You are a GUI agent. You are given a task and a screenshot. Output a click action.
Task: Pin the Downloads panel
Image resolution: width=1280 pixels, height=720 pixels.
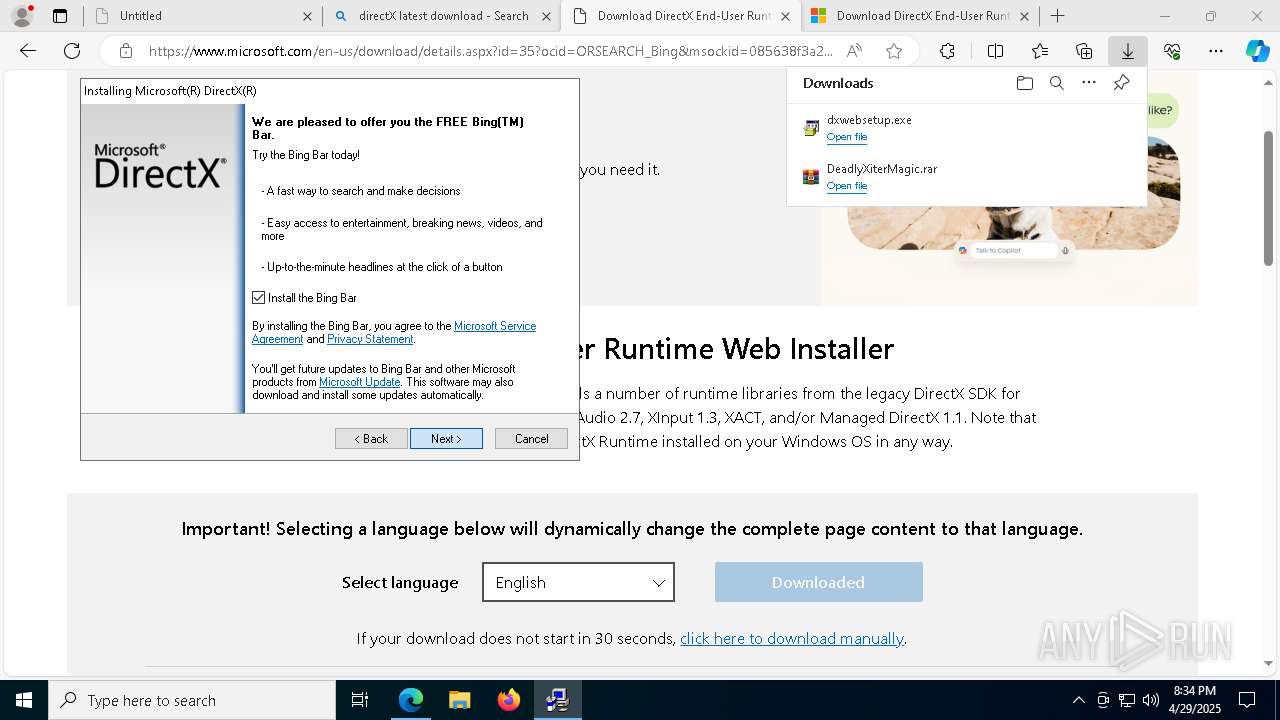[1121, 83]
